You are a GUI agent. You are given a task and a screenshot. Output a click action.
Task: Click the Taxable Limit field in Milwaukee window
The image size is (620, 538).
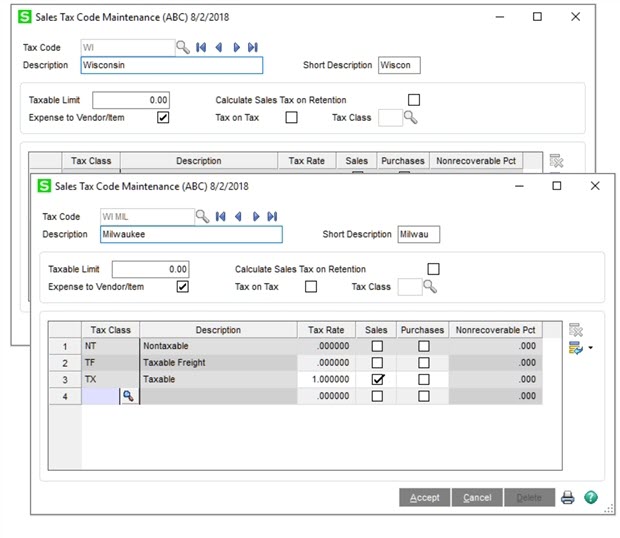point(150,269)
